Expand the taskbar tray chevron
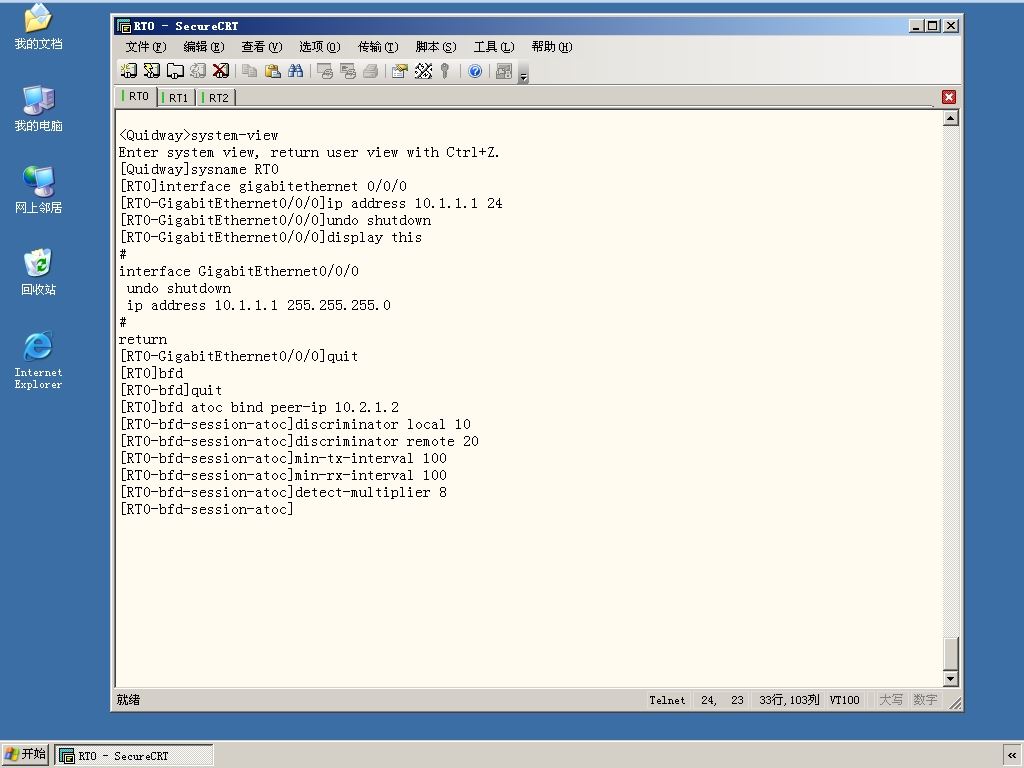Viewport: 1024px width, 768px height. click(1012, 756)
